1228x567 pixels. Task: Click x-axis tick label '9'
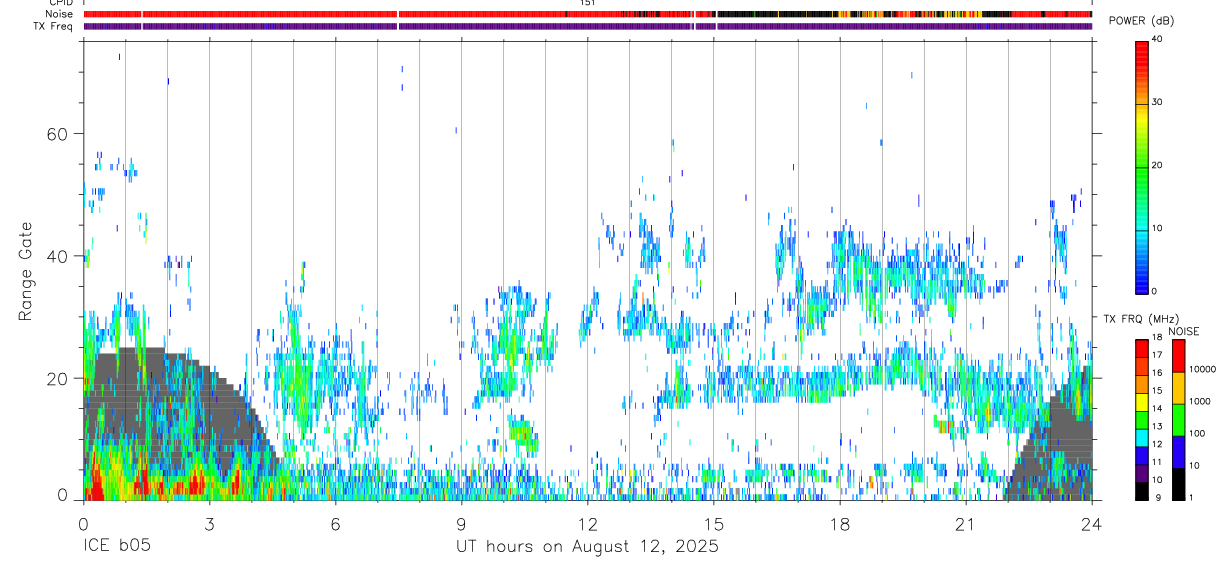pos(461,523)
